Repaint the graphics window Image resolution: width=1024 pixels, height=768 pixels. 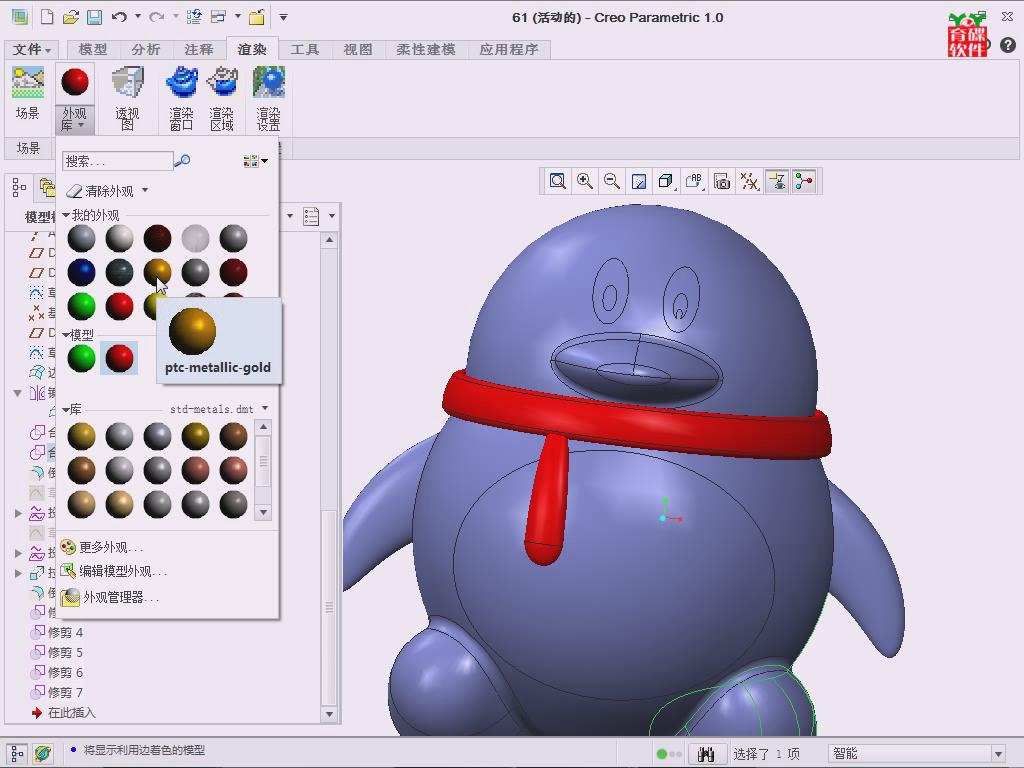coord(639,181)
